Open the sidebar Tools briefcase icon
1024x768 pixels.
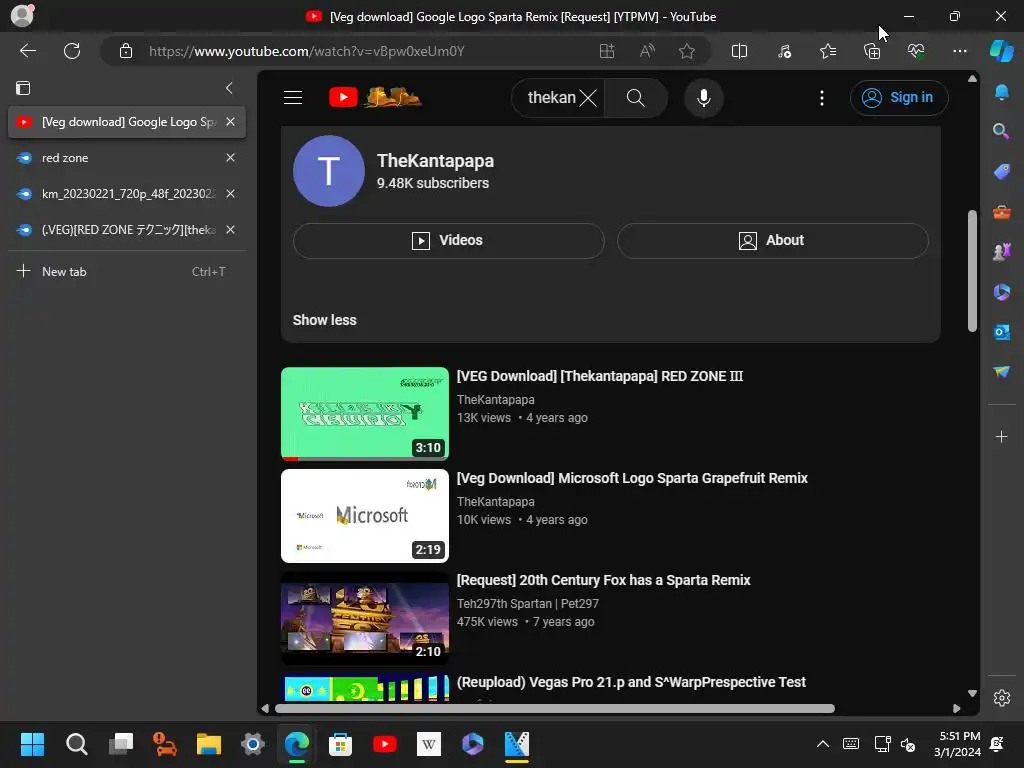coord(1001,212)
